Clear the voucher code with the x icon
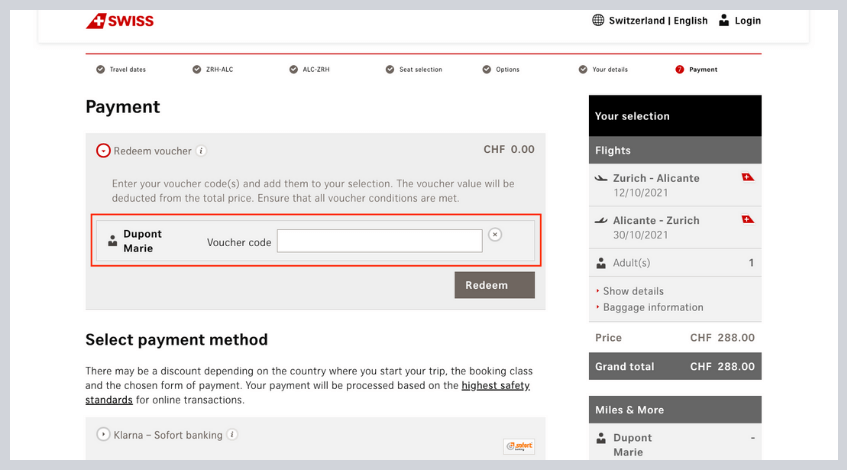Screen dimensions: 847x470 pos(495,234)
